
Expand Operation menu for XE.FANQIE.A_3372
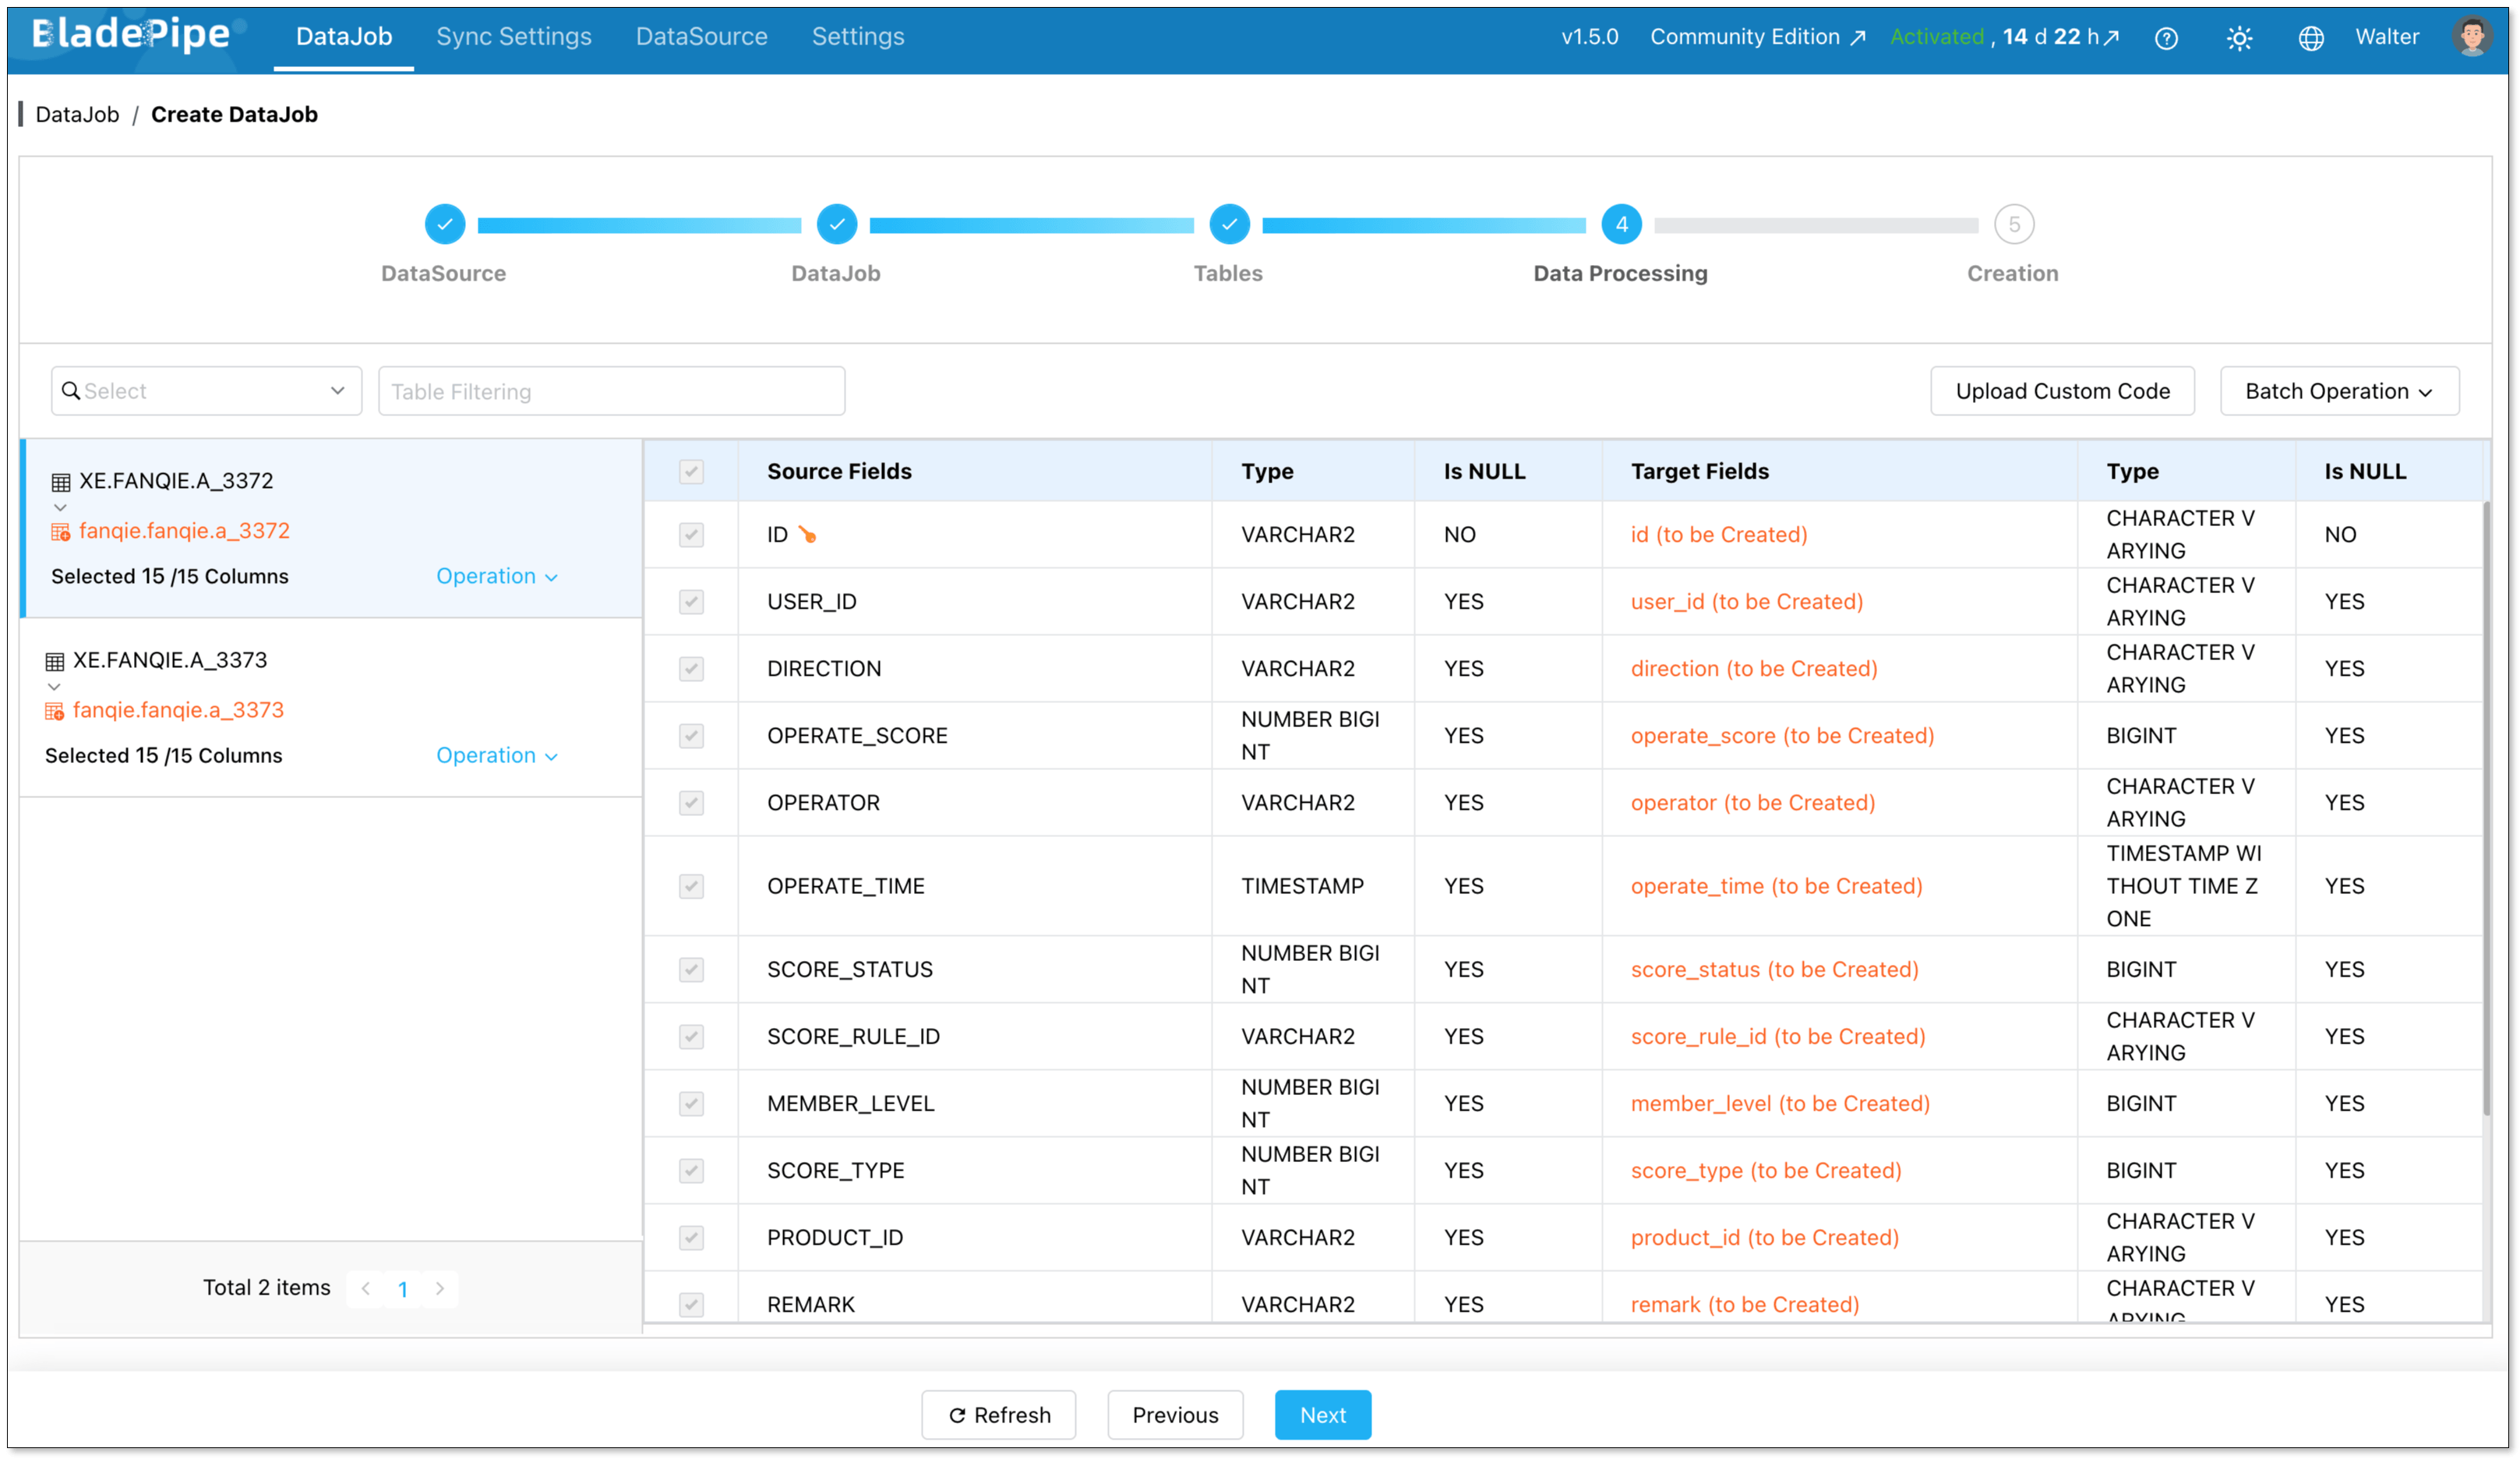tap(496, 576)
